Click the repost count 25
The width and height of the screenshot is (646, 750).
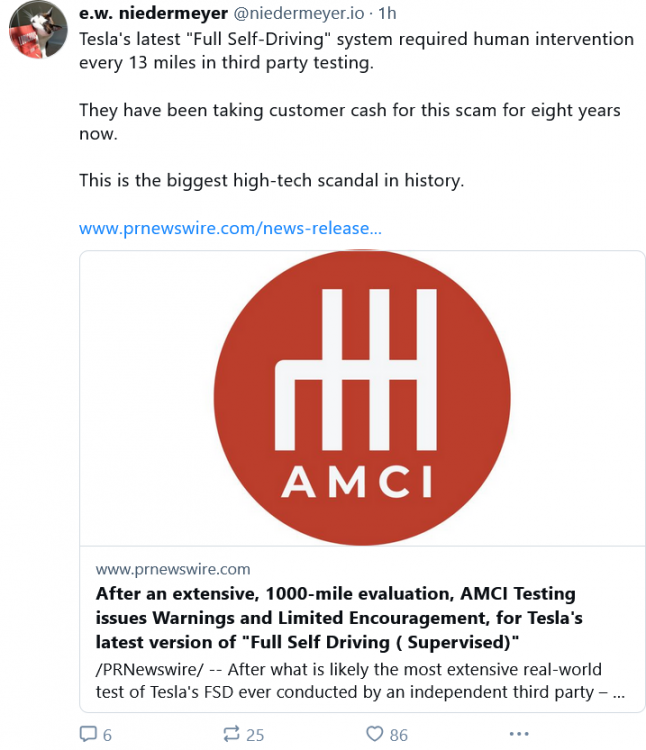point(255,735)
